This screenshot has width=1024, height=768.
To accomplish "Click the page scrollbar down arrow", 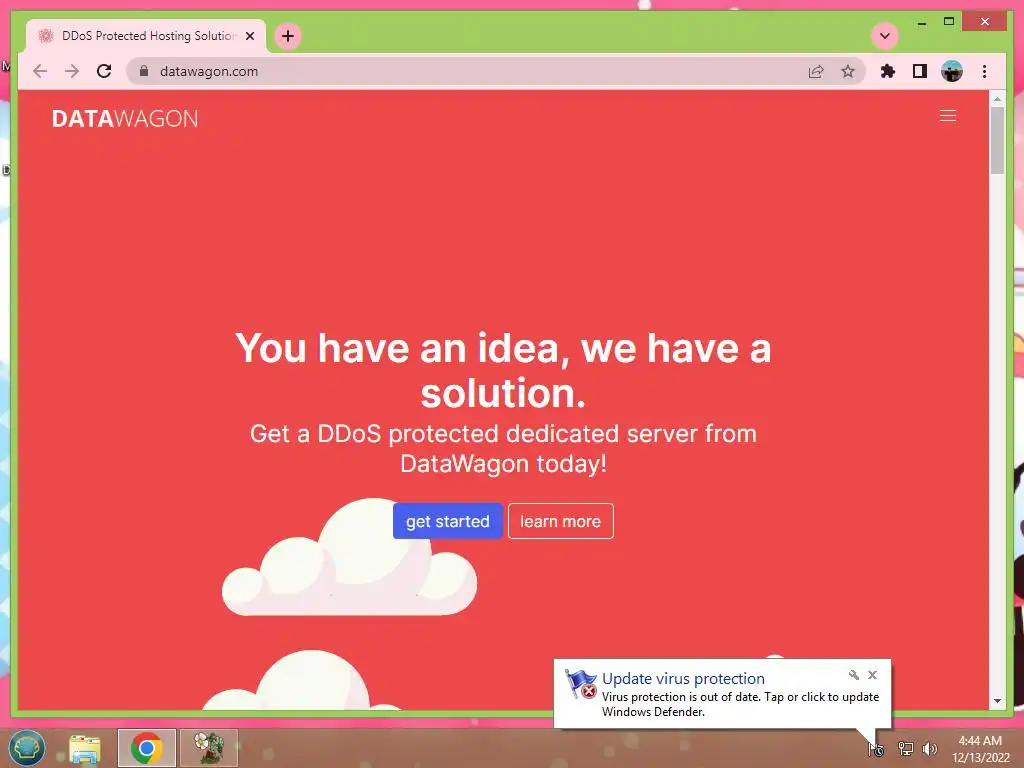I will pos(997,701).
